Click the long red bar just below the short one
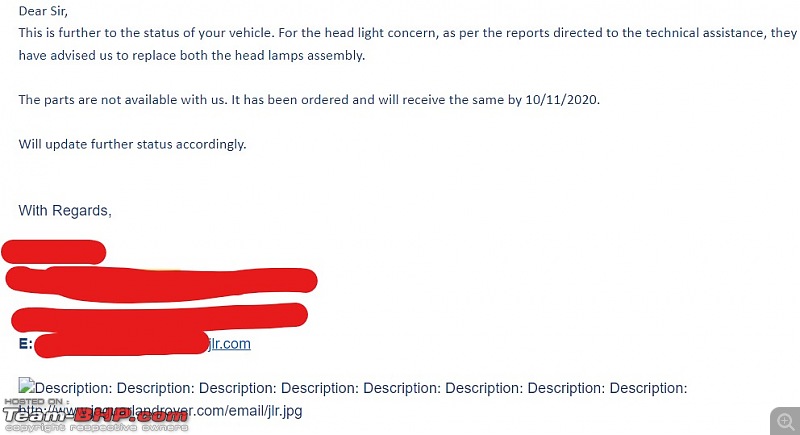This screenshot has width=800, height=435. tap(161, 282)
